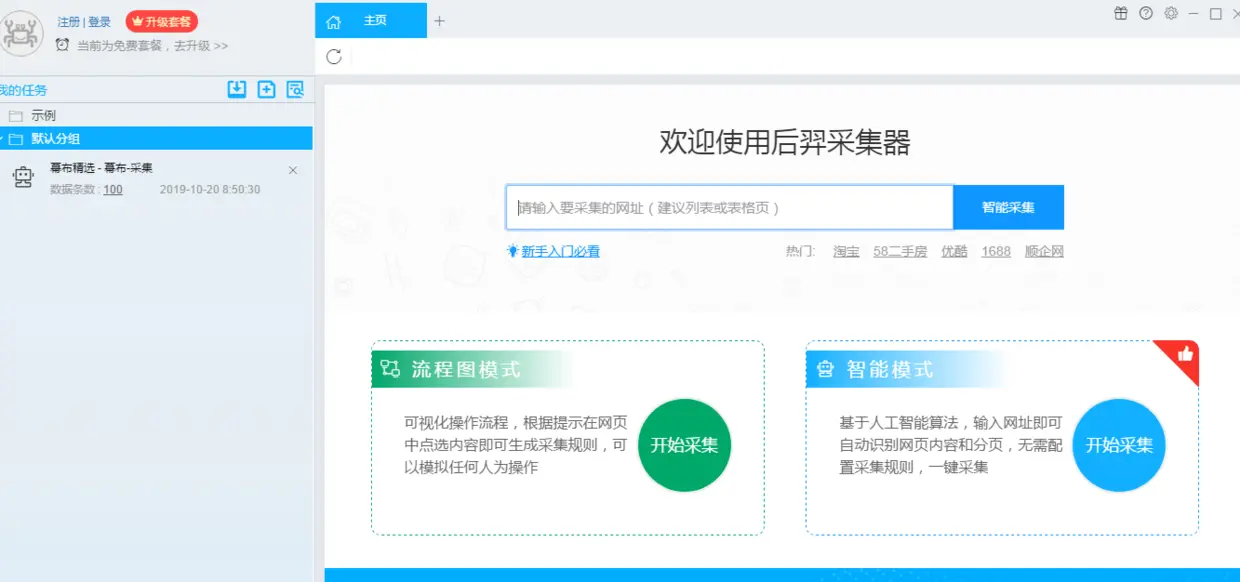Click the 欢迎使用后羿采集器 heading

click(785, 142)
